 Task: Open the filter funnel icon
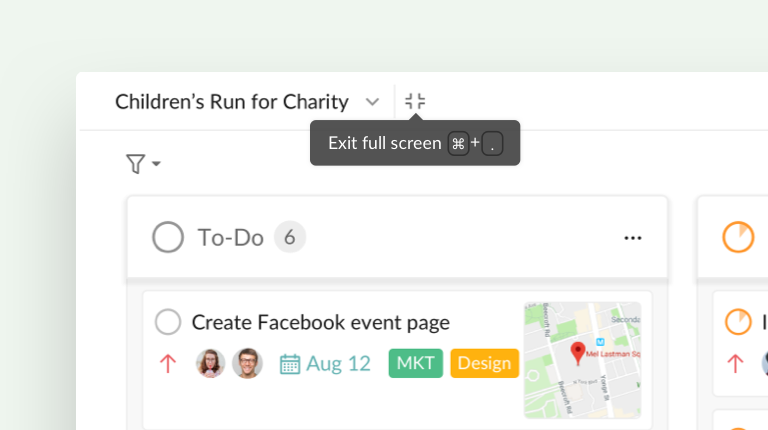tap(136, 164)
